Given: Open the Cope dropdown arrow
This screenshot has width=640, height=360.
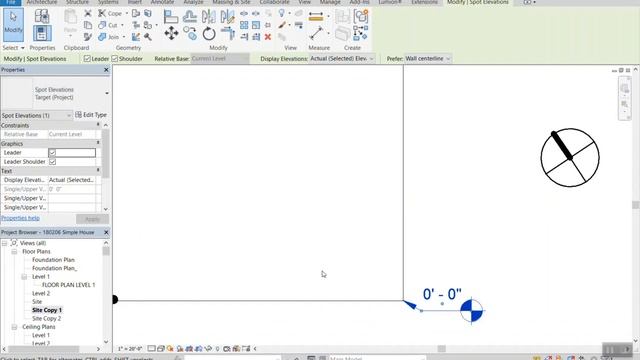Looking at the screenshot, I should [127, 13].
